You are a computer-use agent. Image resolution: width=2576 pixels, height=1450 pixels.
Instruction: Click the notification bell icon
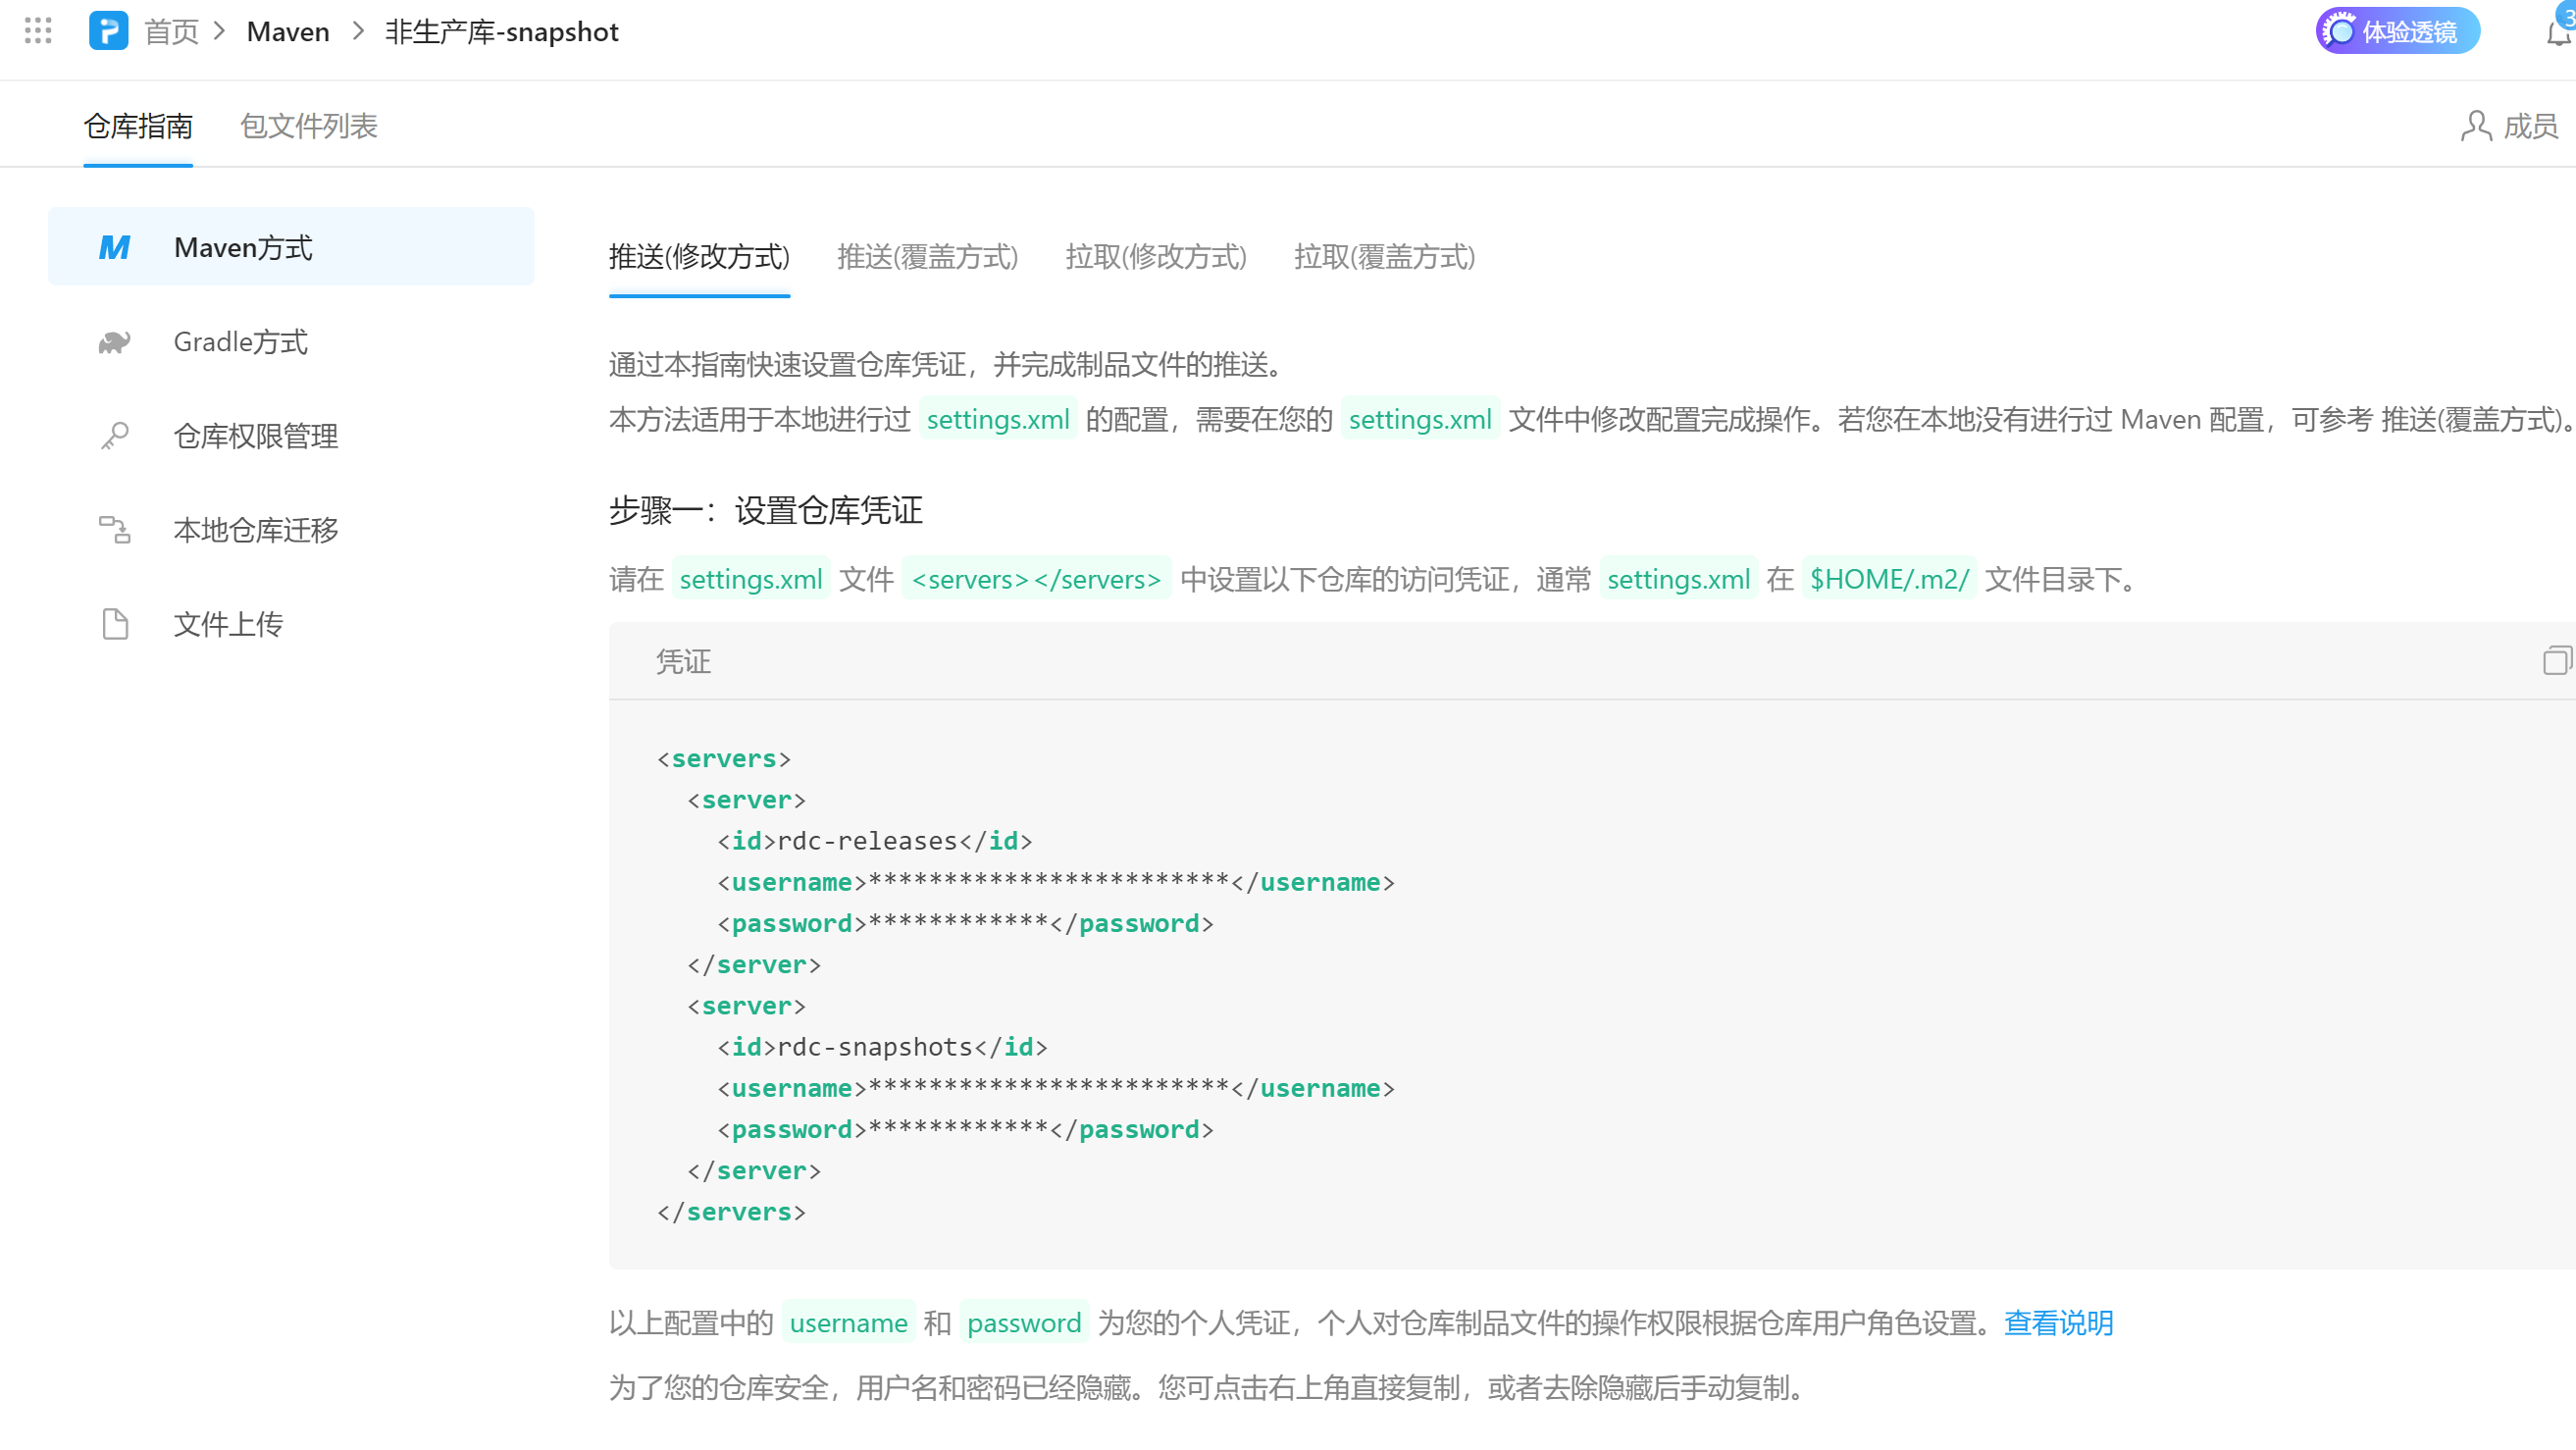pos(2556,33)
